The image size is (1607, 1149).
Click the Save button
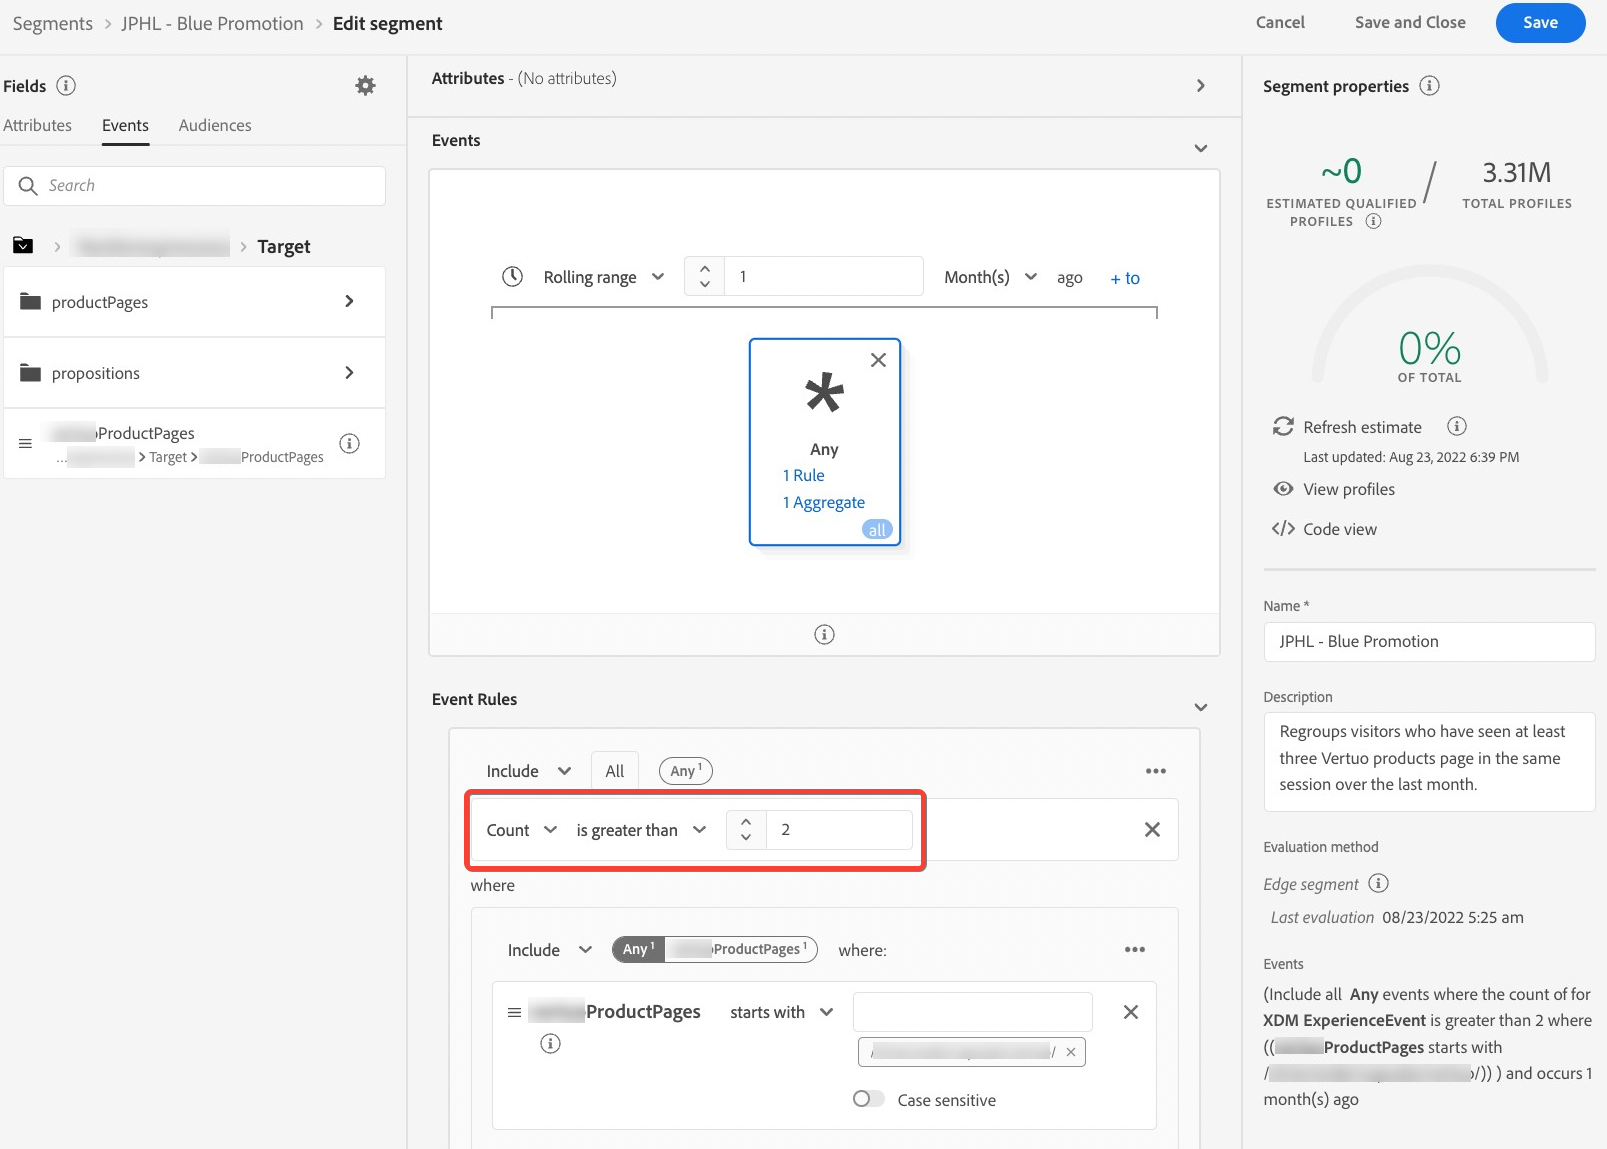coord(1539,22)
